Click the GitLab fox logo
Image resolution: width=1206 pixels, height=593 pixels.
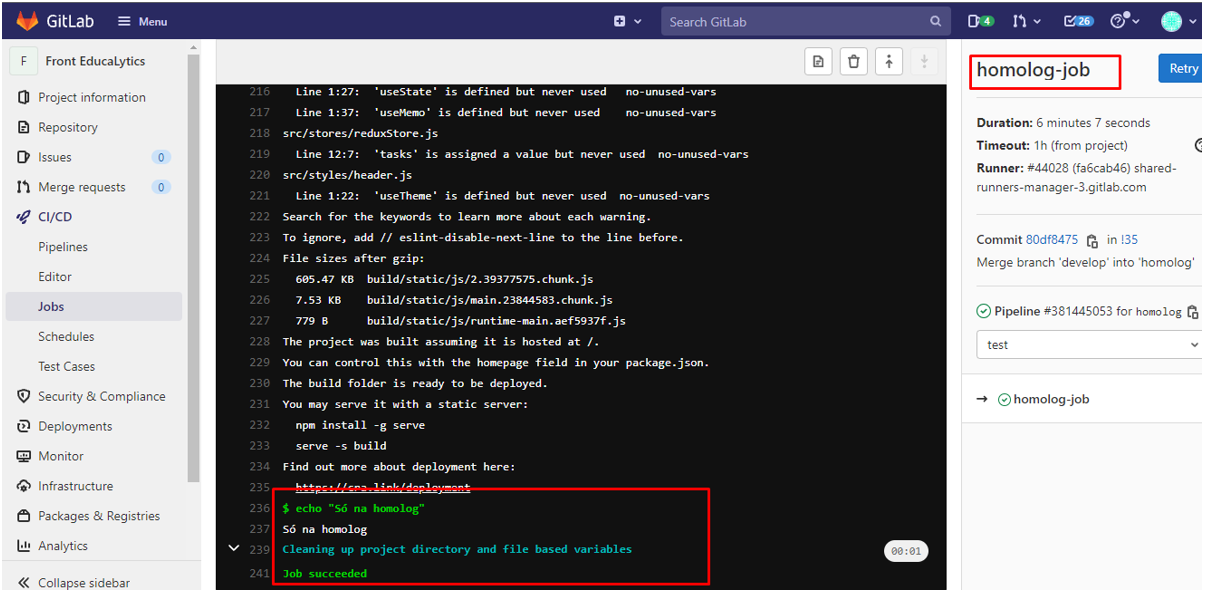pos(27,21)
